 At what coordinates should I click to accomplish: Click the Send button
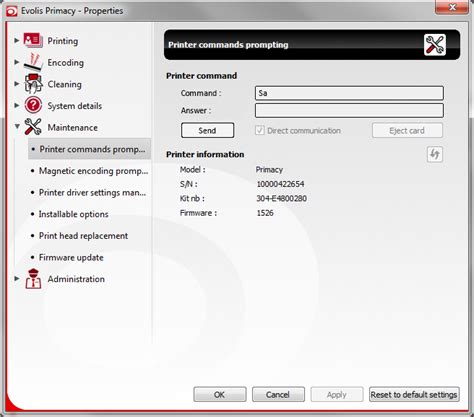click(x=207, y=130)
